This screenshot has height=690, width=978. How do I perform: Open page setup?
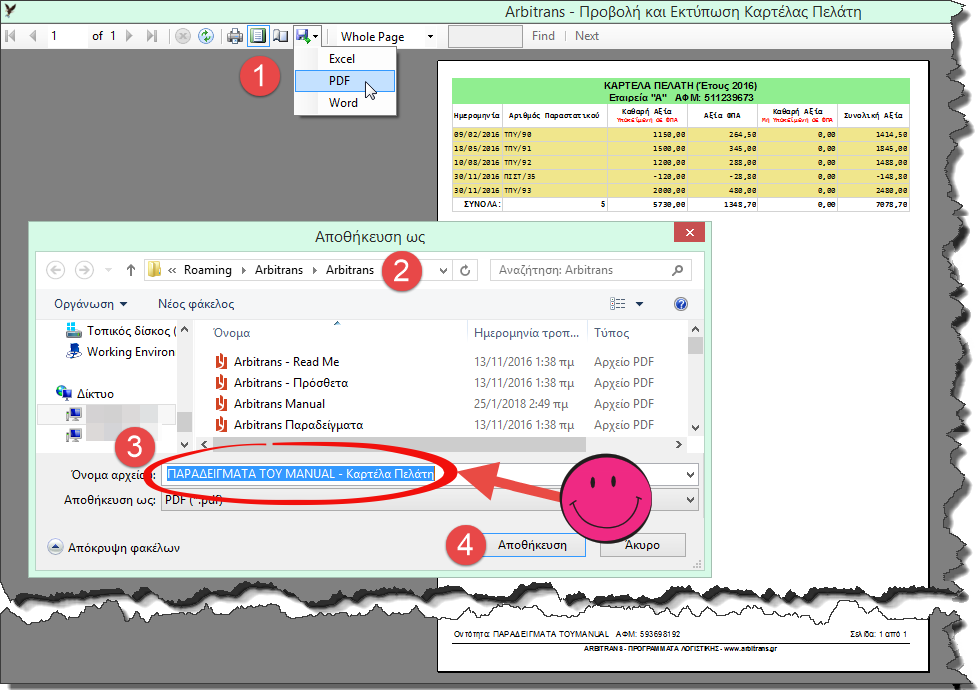(x=281, y=36)
